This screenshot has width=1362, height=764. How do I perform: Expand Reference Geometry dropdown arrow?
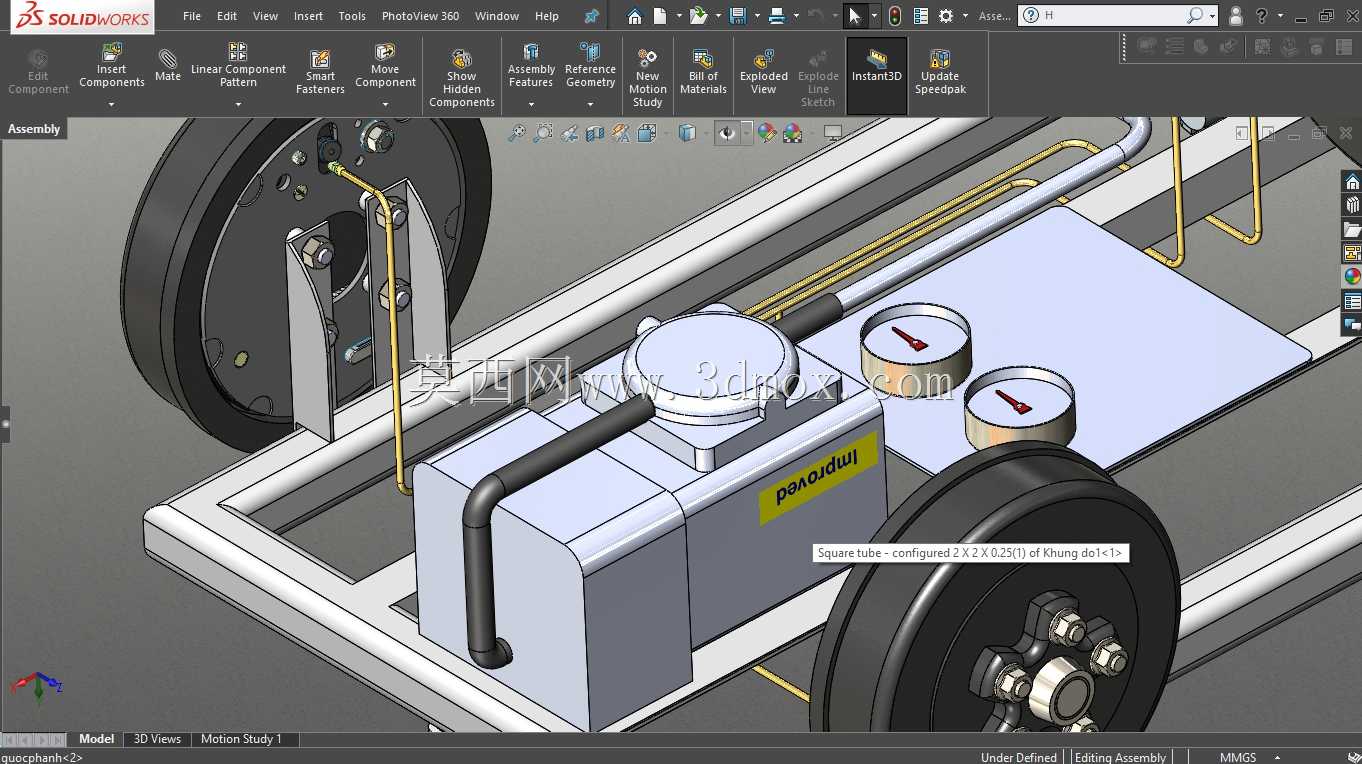click(590, 104)
